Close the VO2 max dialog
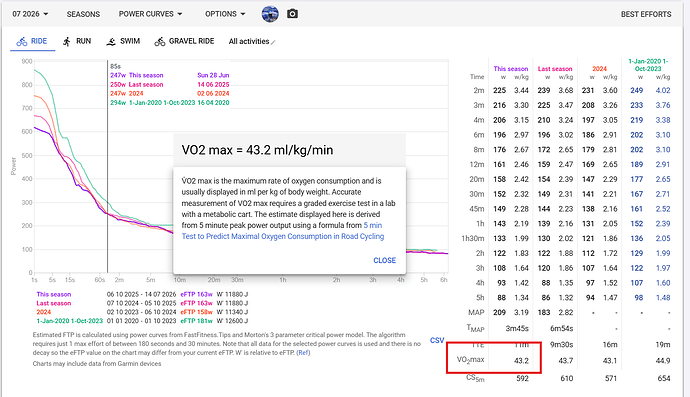This screenshot has height=397, width=690. pos(385,260)
